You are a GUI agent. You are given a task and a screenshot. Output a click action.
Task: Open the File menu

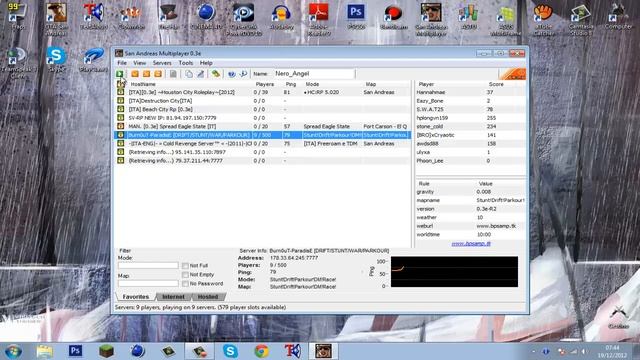point(122,63)
